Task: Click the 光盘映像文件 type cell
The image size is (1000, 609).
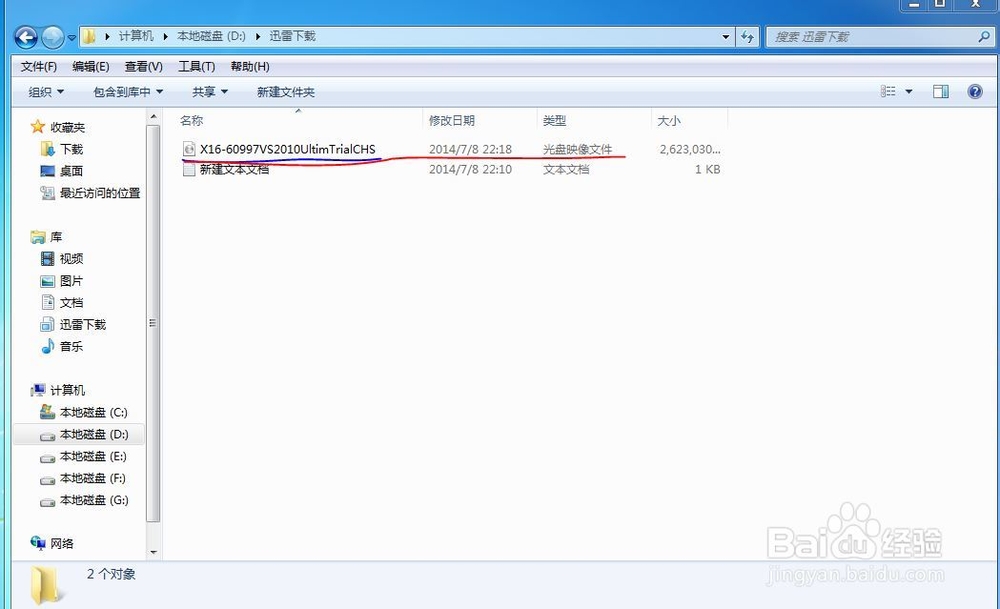Action: click(x=577, y=149)
